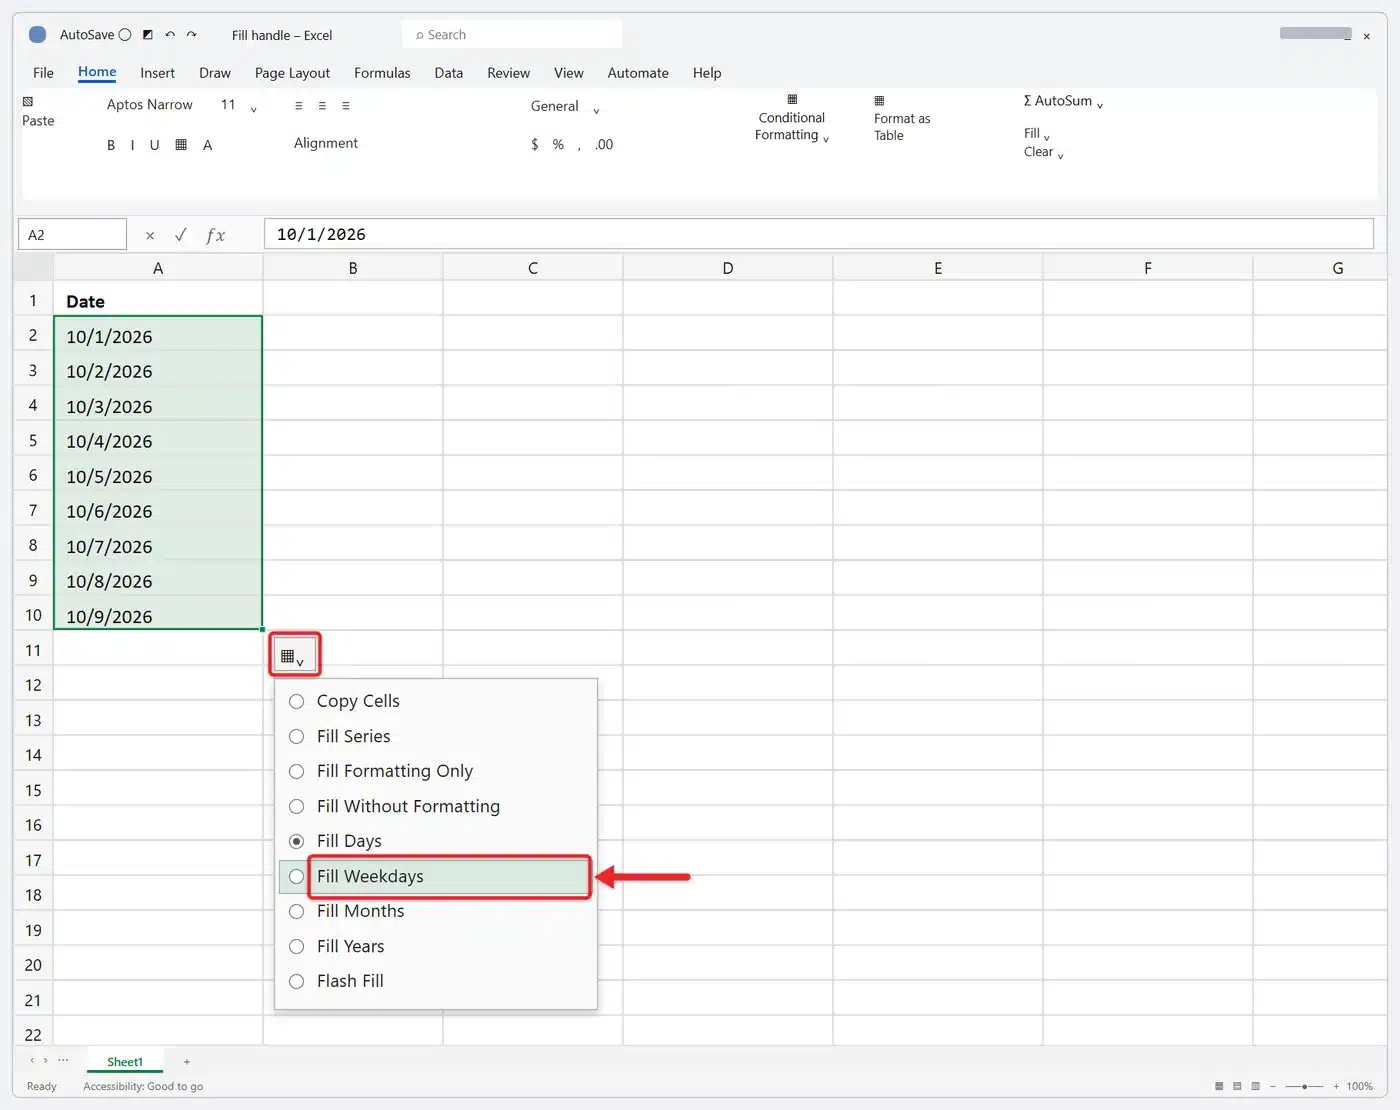Open the Auto Fill Options button below the selection

pos(293,657)
